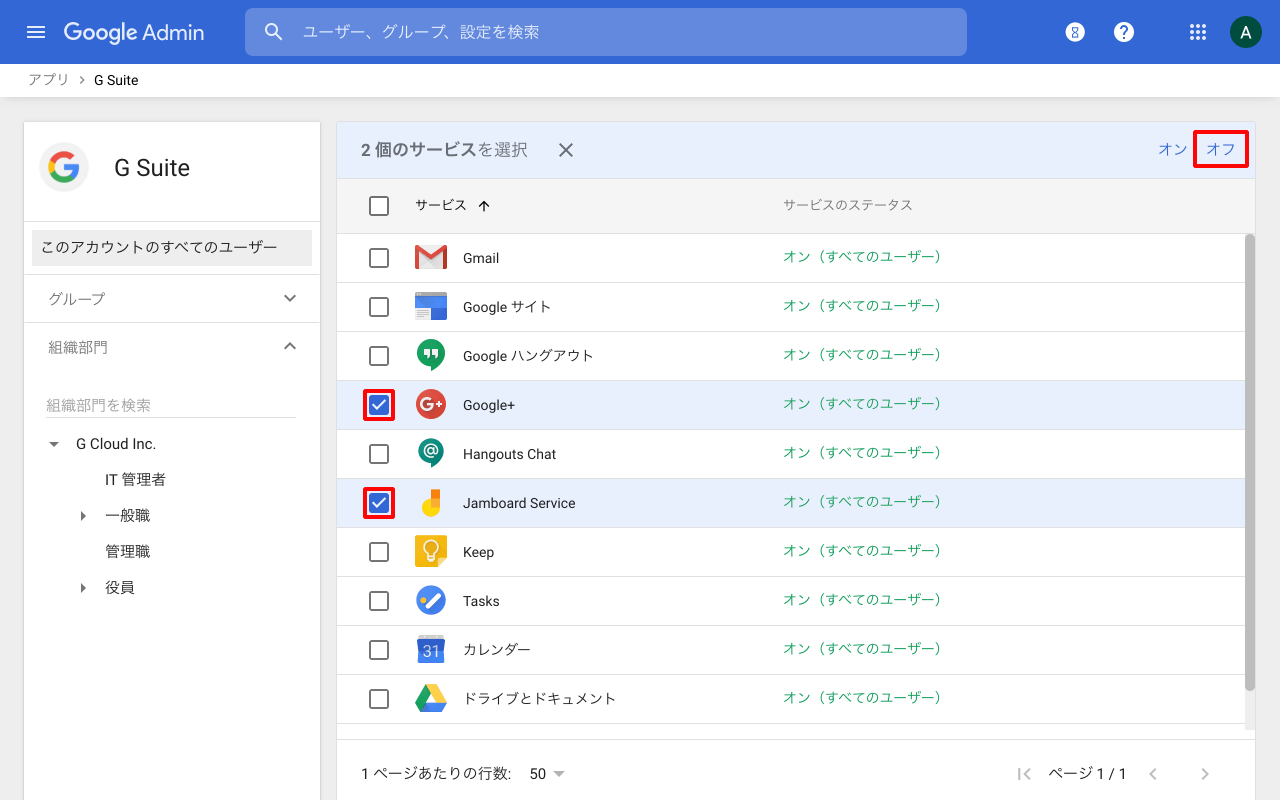Click the サービス column header
1280x800 pixels.
pos(441,205)
